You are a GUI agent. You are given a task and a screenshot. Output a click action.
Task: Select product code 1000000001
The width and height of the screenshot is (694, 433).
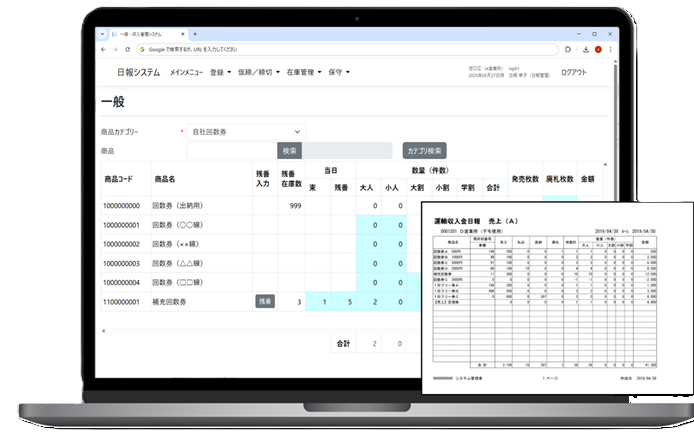(121, 225)
